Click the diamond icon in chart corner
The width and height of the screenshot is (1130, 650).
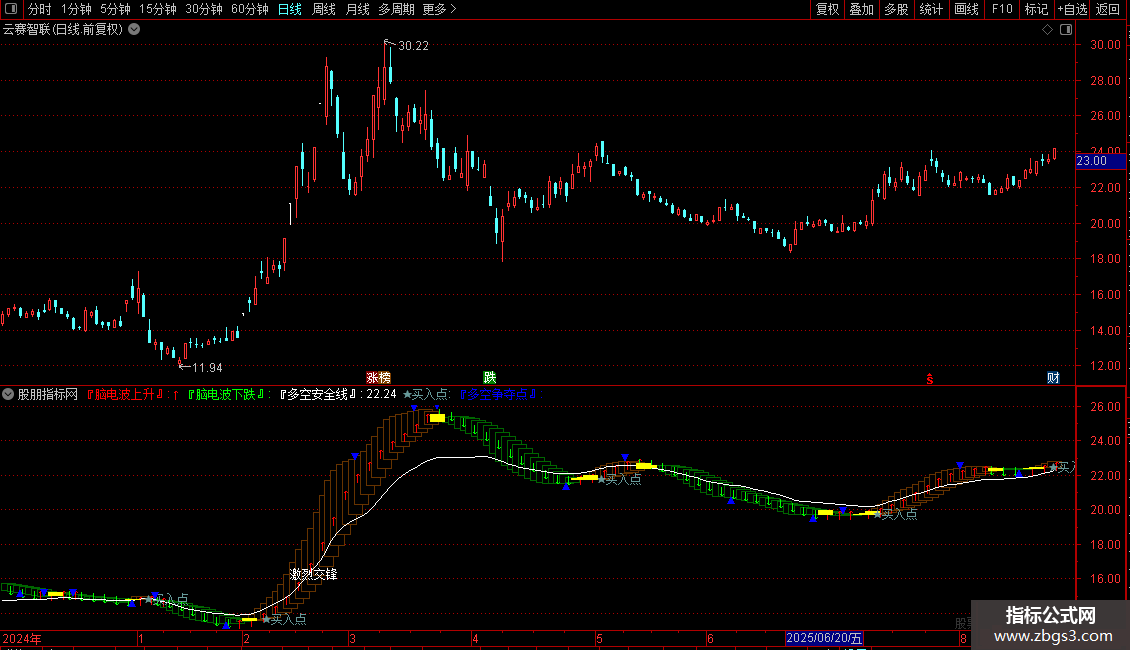(1048, 30)
